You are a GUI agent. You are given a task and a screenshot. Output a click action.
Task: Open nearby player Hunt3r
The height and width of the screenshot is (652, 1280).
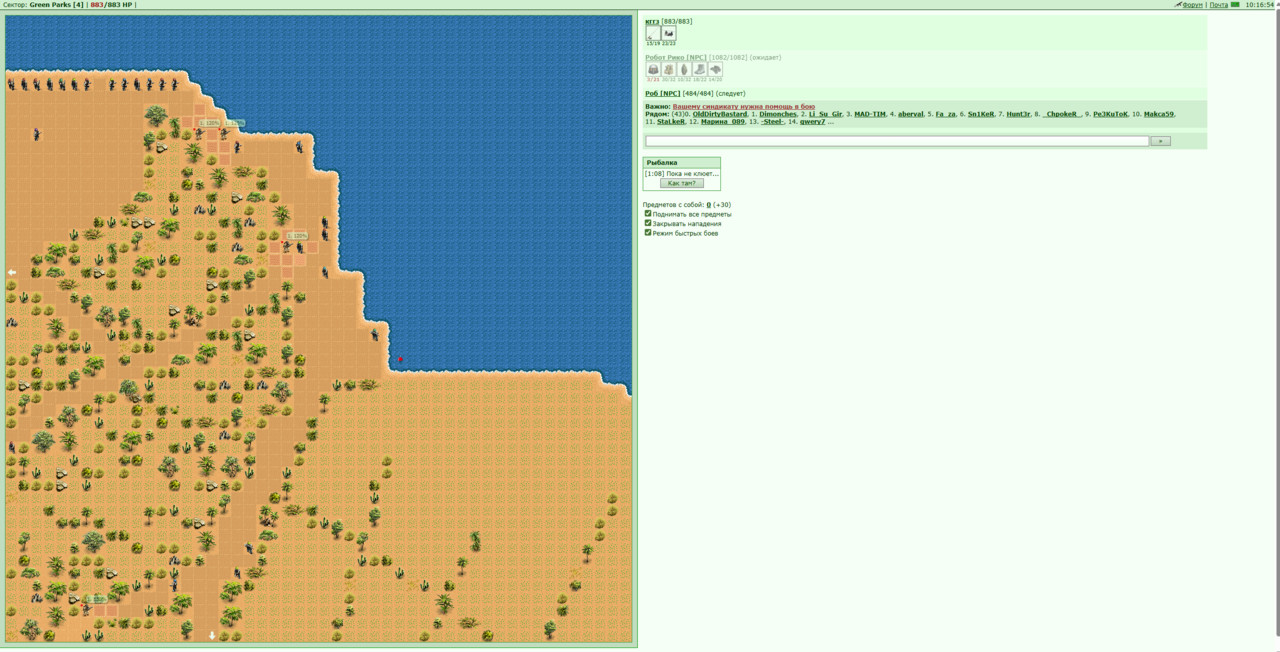pyautogui.click(x=1018, y=114)
